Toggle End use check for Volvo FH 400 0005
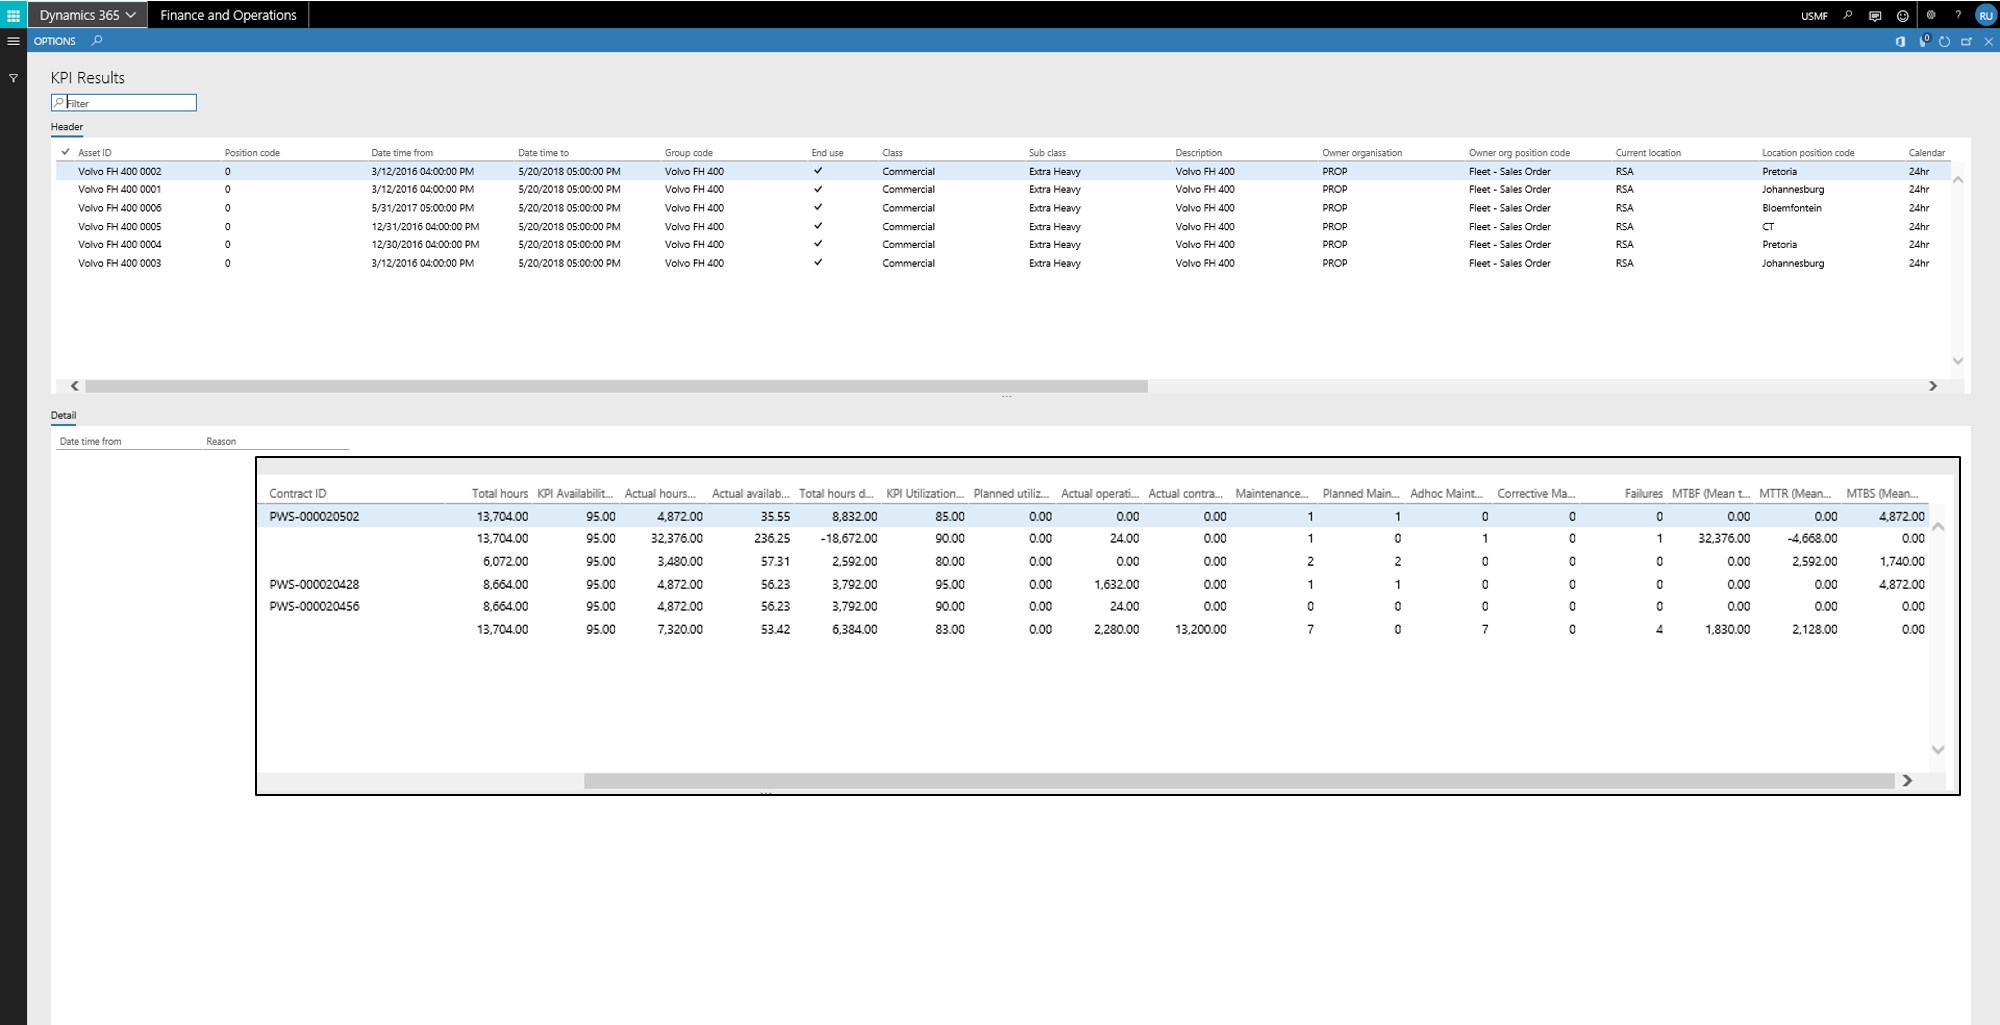The image size is (2000, 1025). tap(818, 226)
